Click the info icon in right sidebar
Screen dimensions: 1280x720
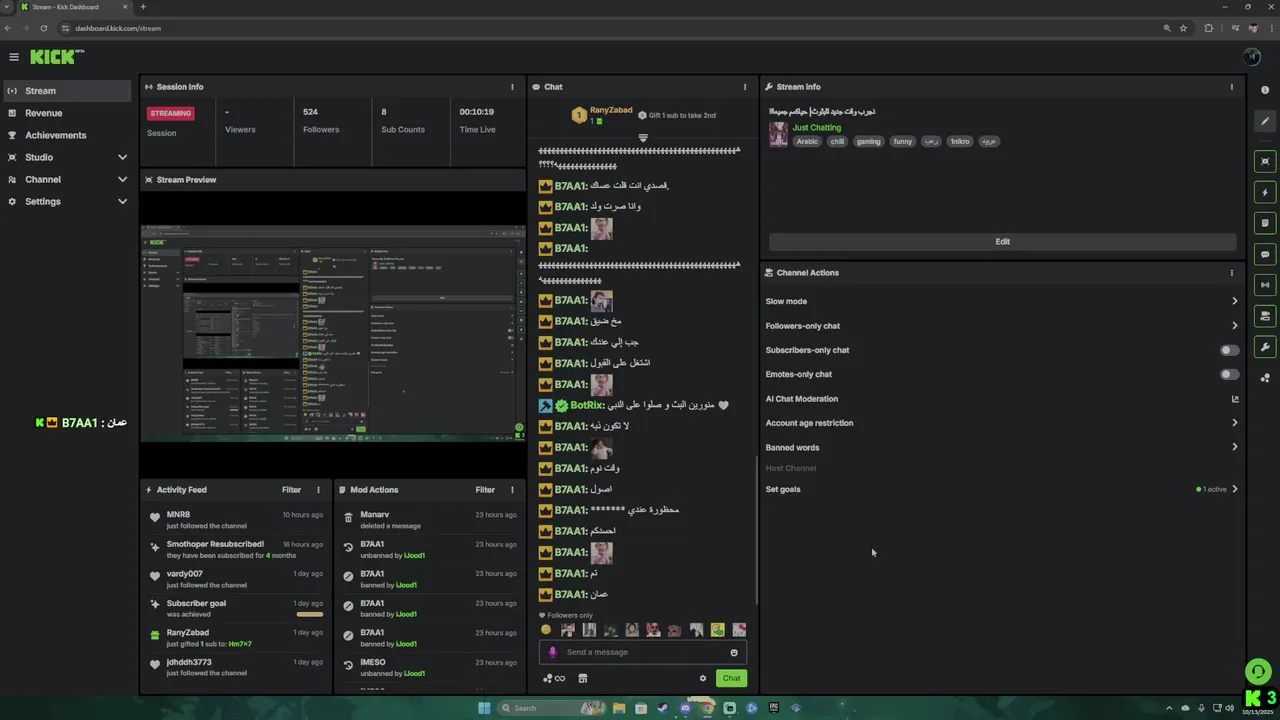tap(1265, 90)
